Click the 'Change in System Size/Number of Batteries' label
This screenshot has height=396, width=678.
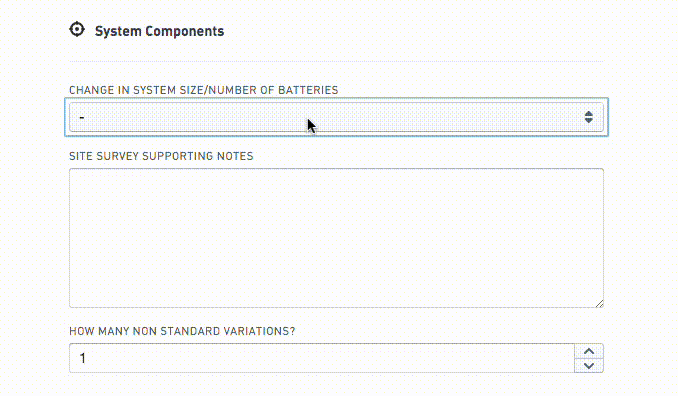pyautogui.click(x=204, y=90)
